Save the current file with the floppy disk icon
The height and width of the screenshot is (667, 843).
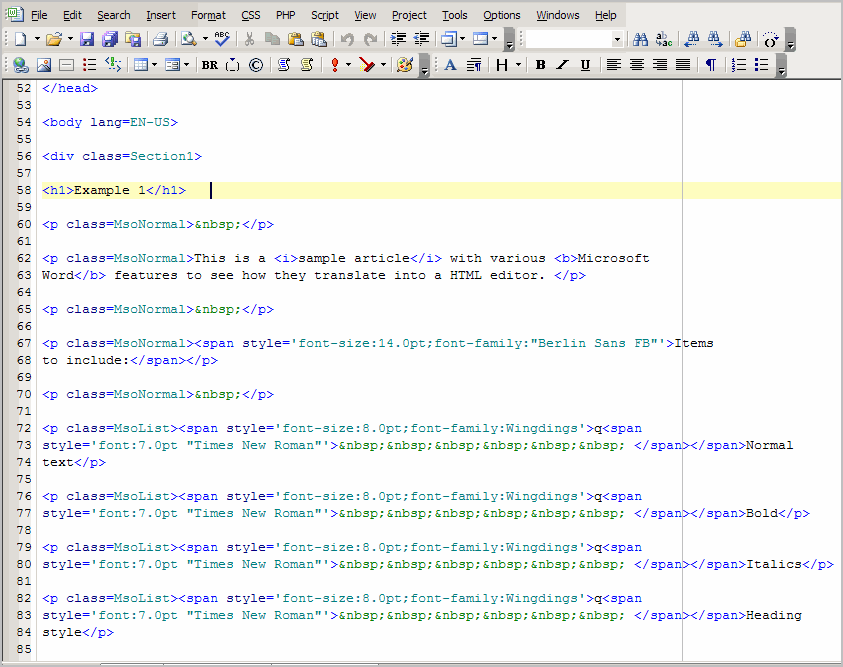coord(87,39)
